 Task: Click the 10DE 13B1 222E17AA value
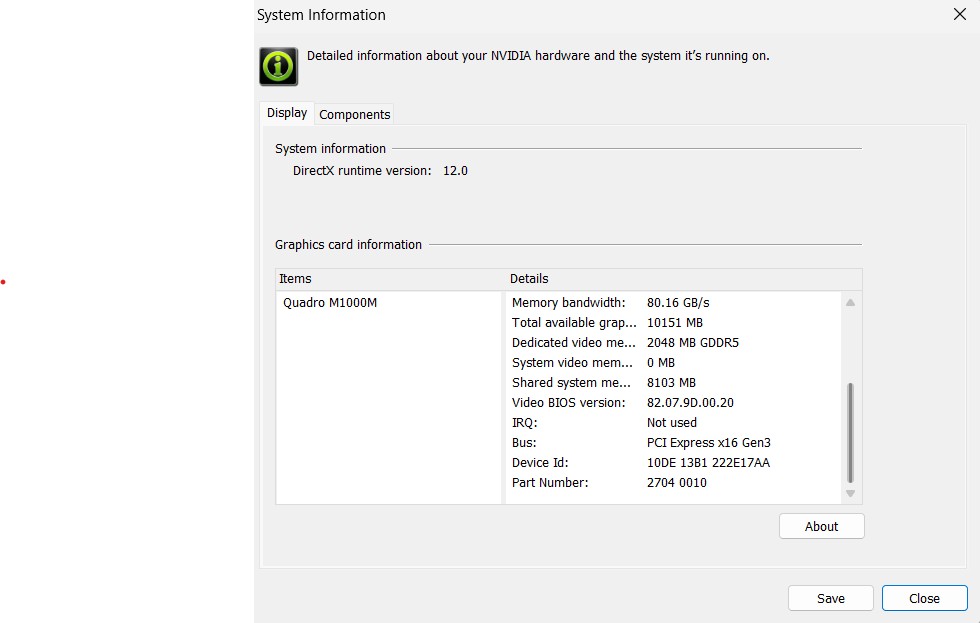click(x=708, y=462)
